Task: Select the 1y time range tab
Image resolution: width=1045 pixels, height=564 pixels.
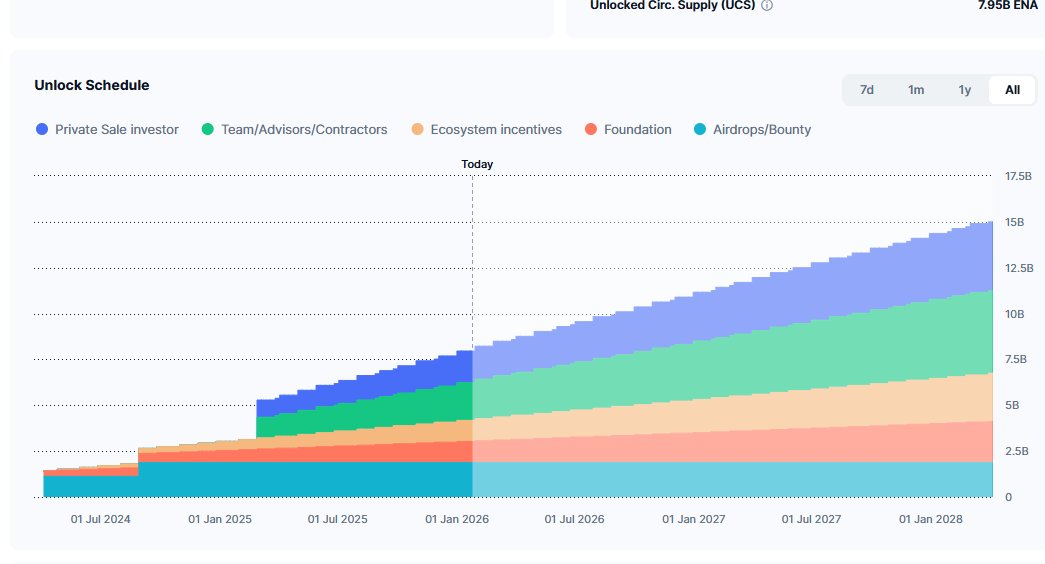Action: pos(965,90)
